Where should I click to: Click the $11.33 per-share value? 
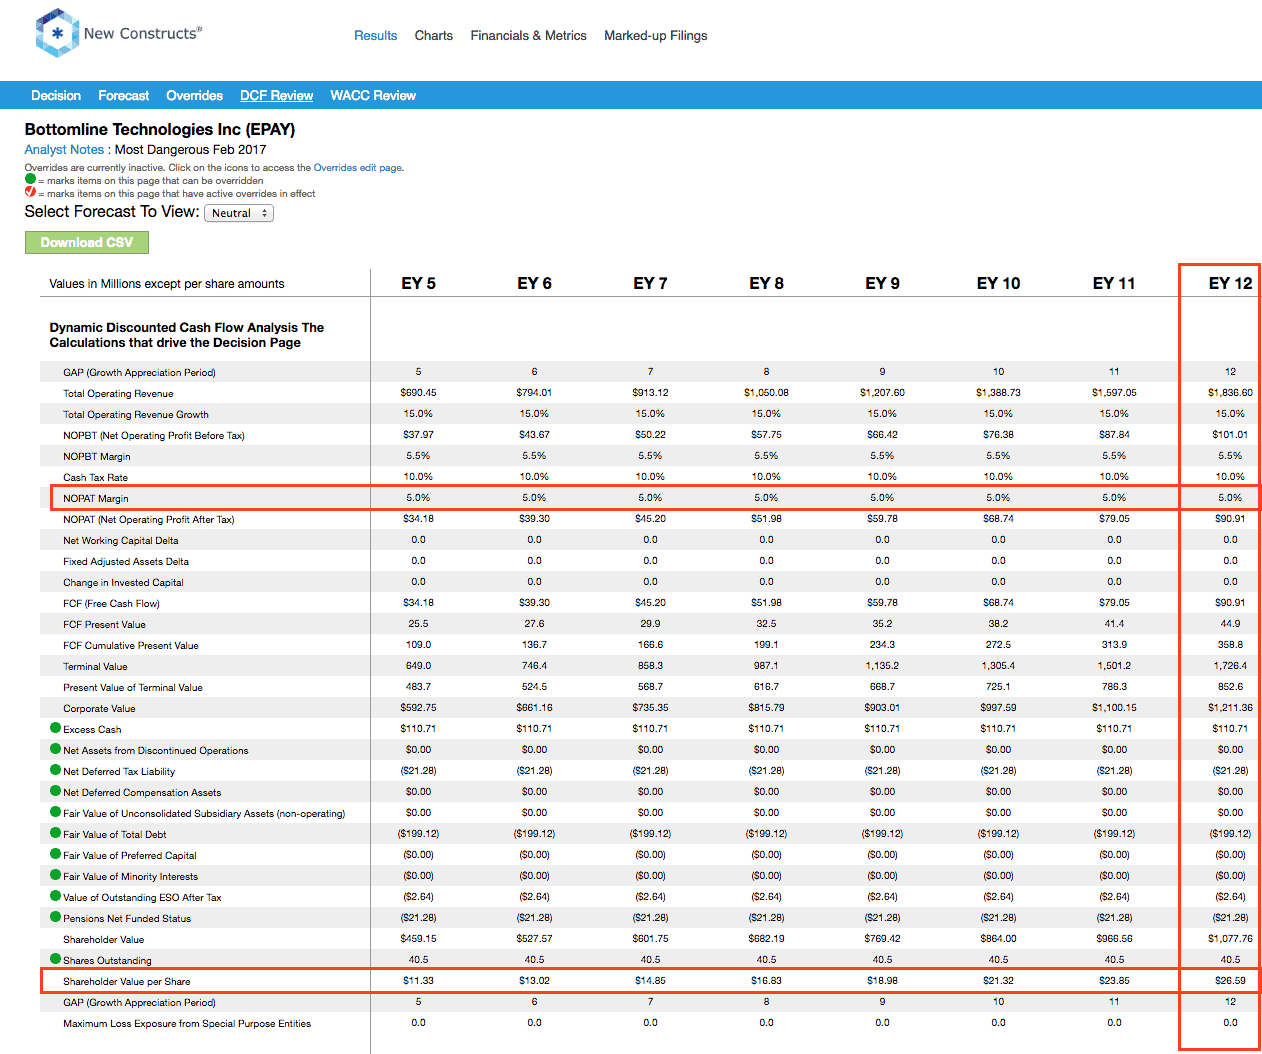click(x=419, y=980)
